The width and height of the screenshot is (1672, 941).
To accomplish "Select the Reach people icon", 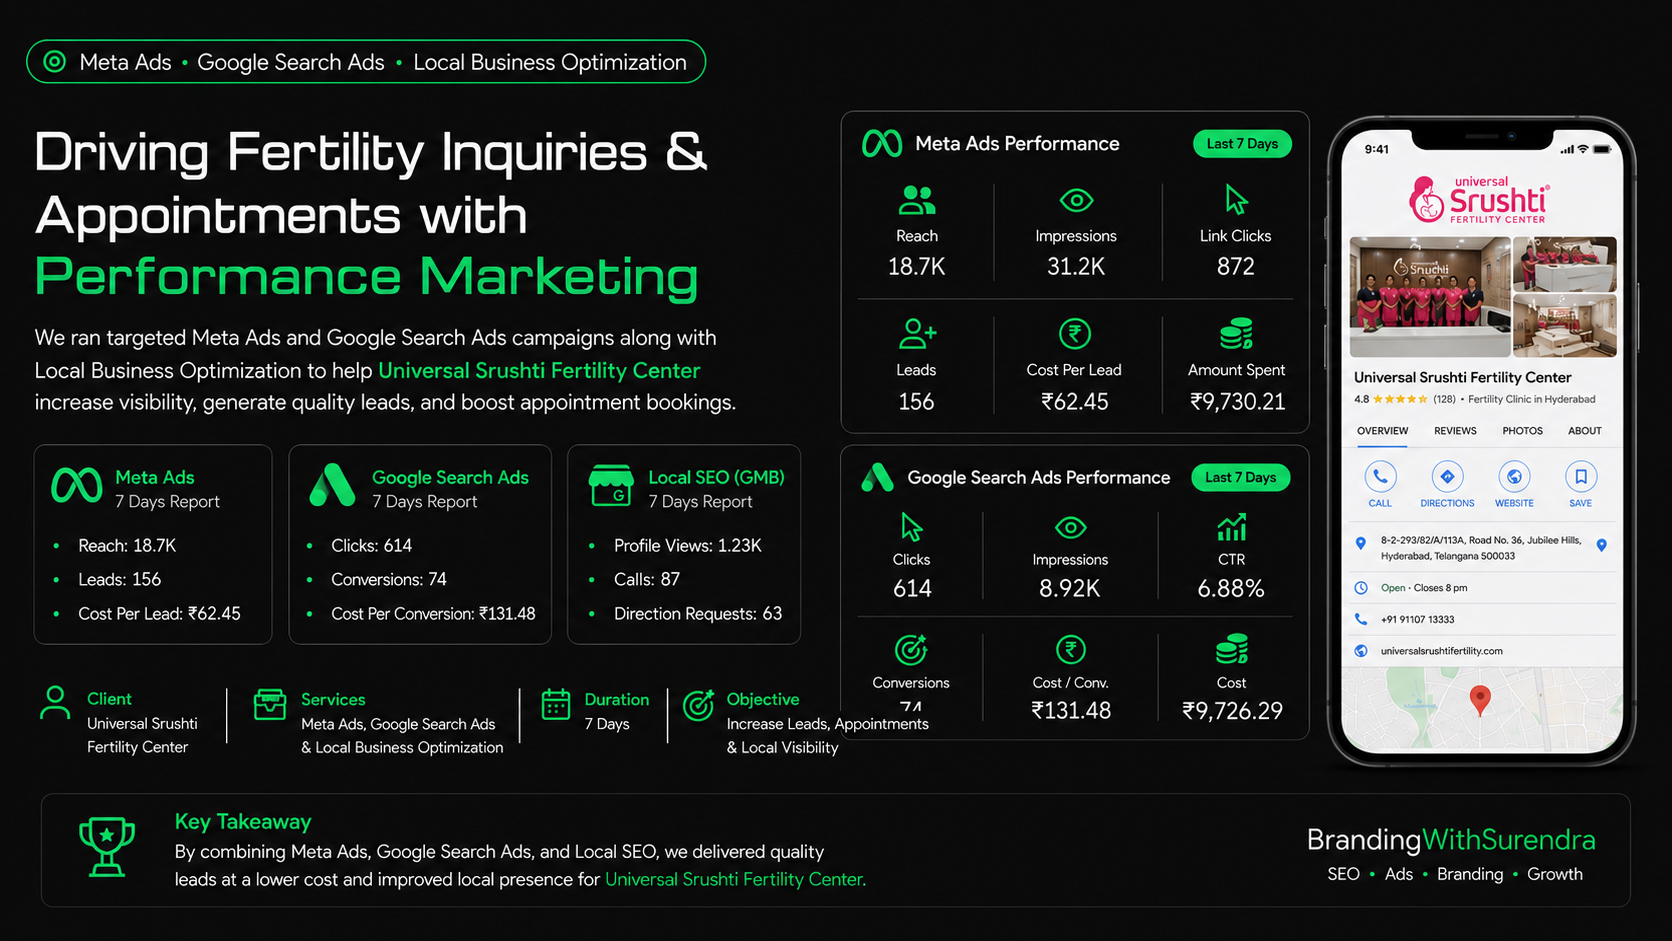I will pos(917,200).
